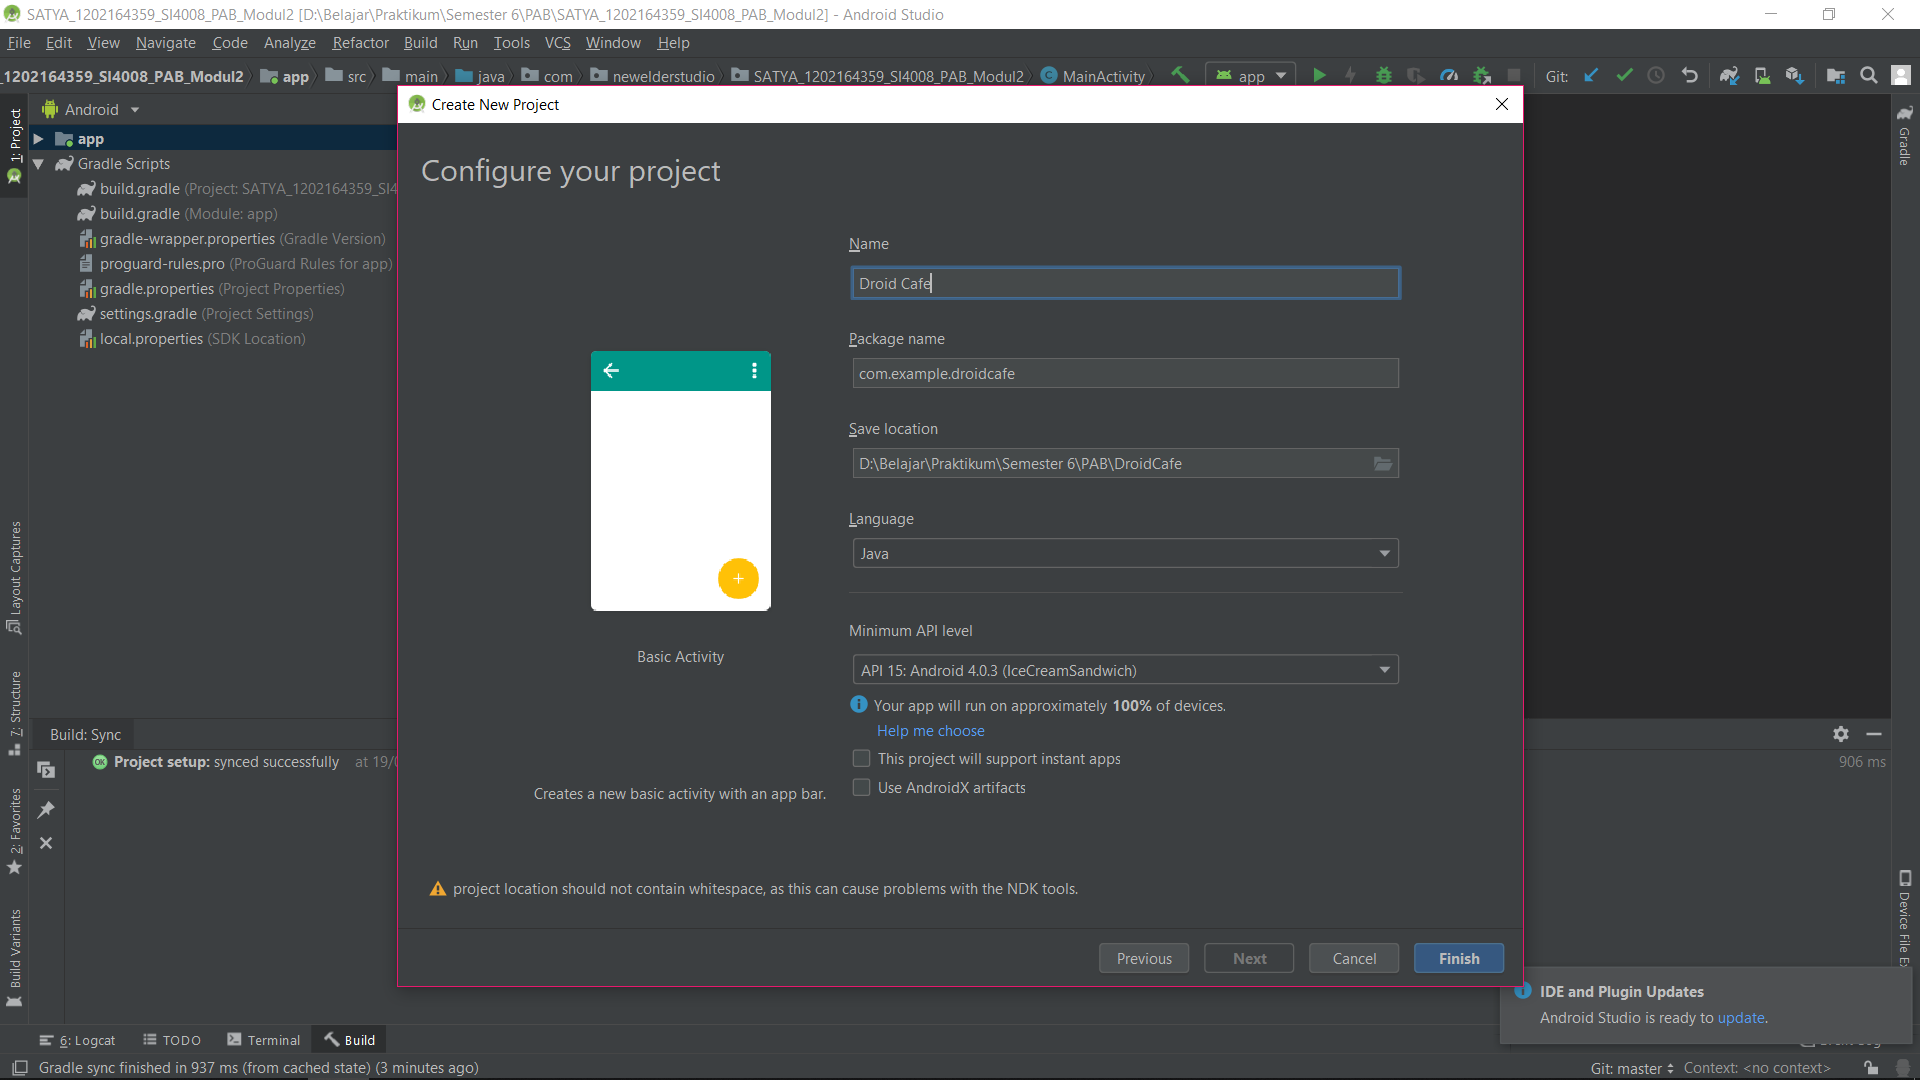Open the app run configuration dropdown
1920x1080 pixels.
pos(1251,75)
